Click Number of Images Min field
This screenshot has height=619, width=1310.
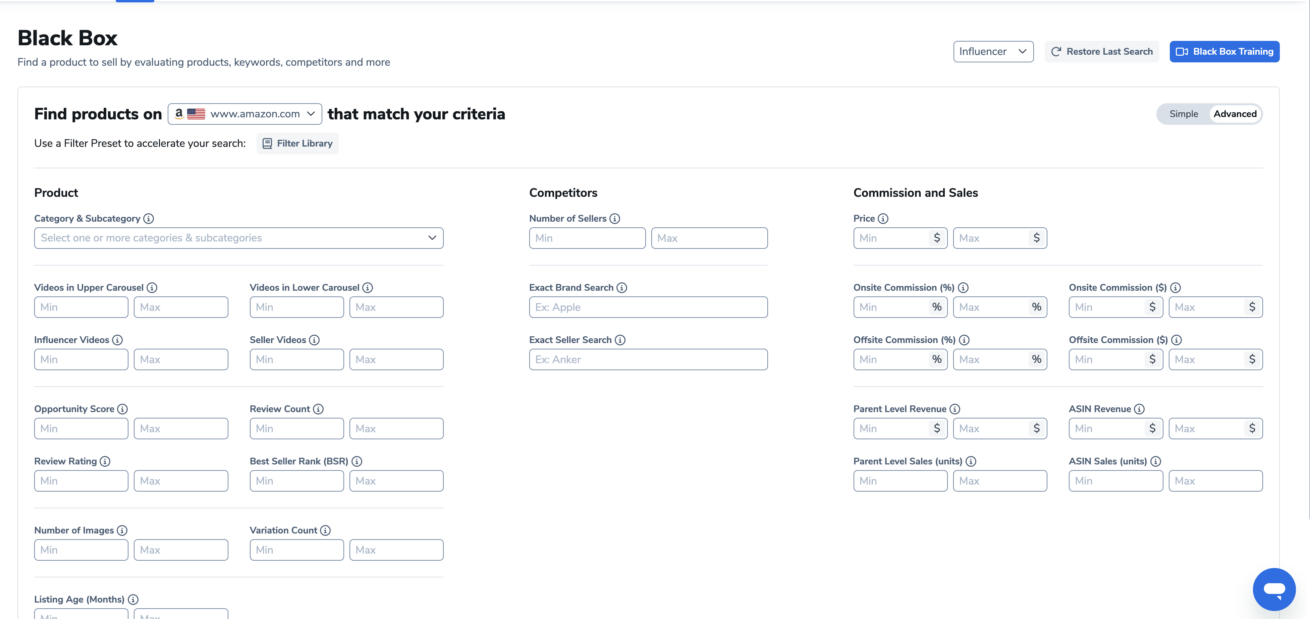click(81, 550)
